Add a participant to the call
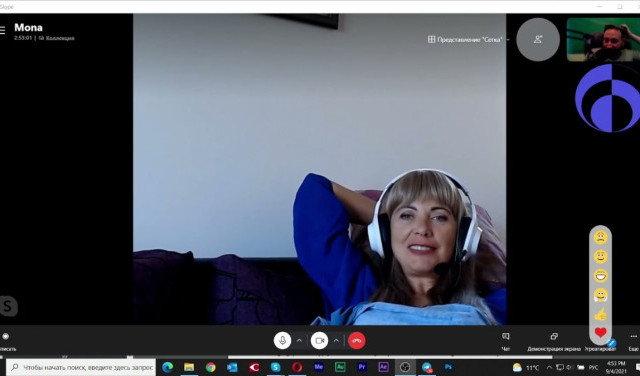Viewport: 640px width, 376px height. (x=538, y=39)
